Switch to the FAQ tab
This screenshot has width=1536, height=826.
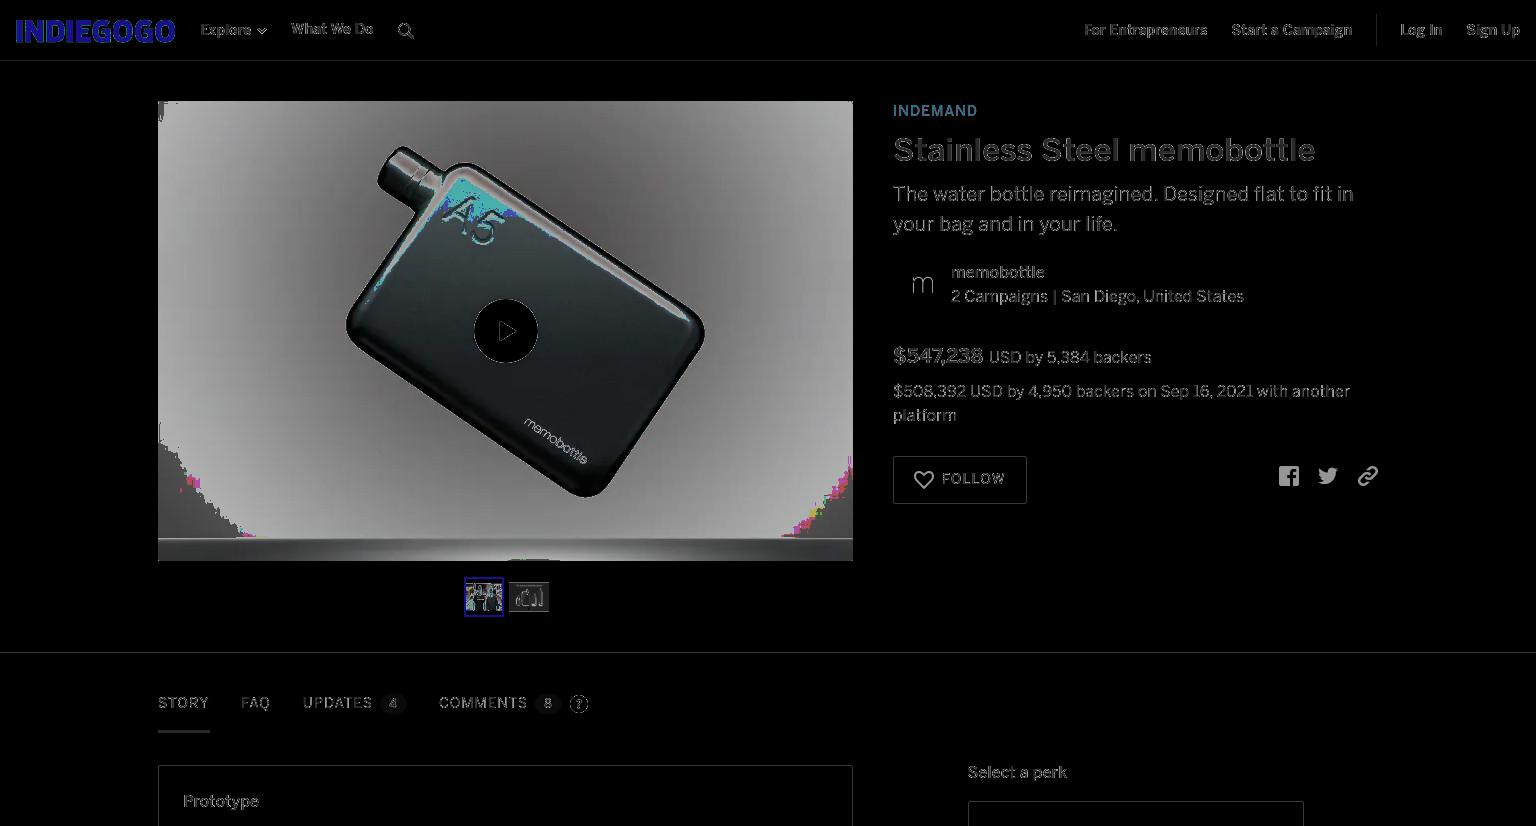(x=256, y=703)
